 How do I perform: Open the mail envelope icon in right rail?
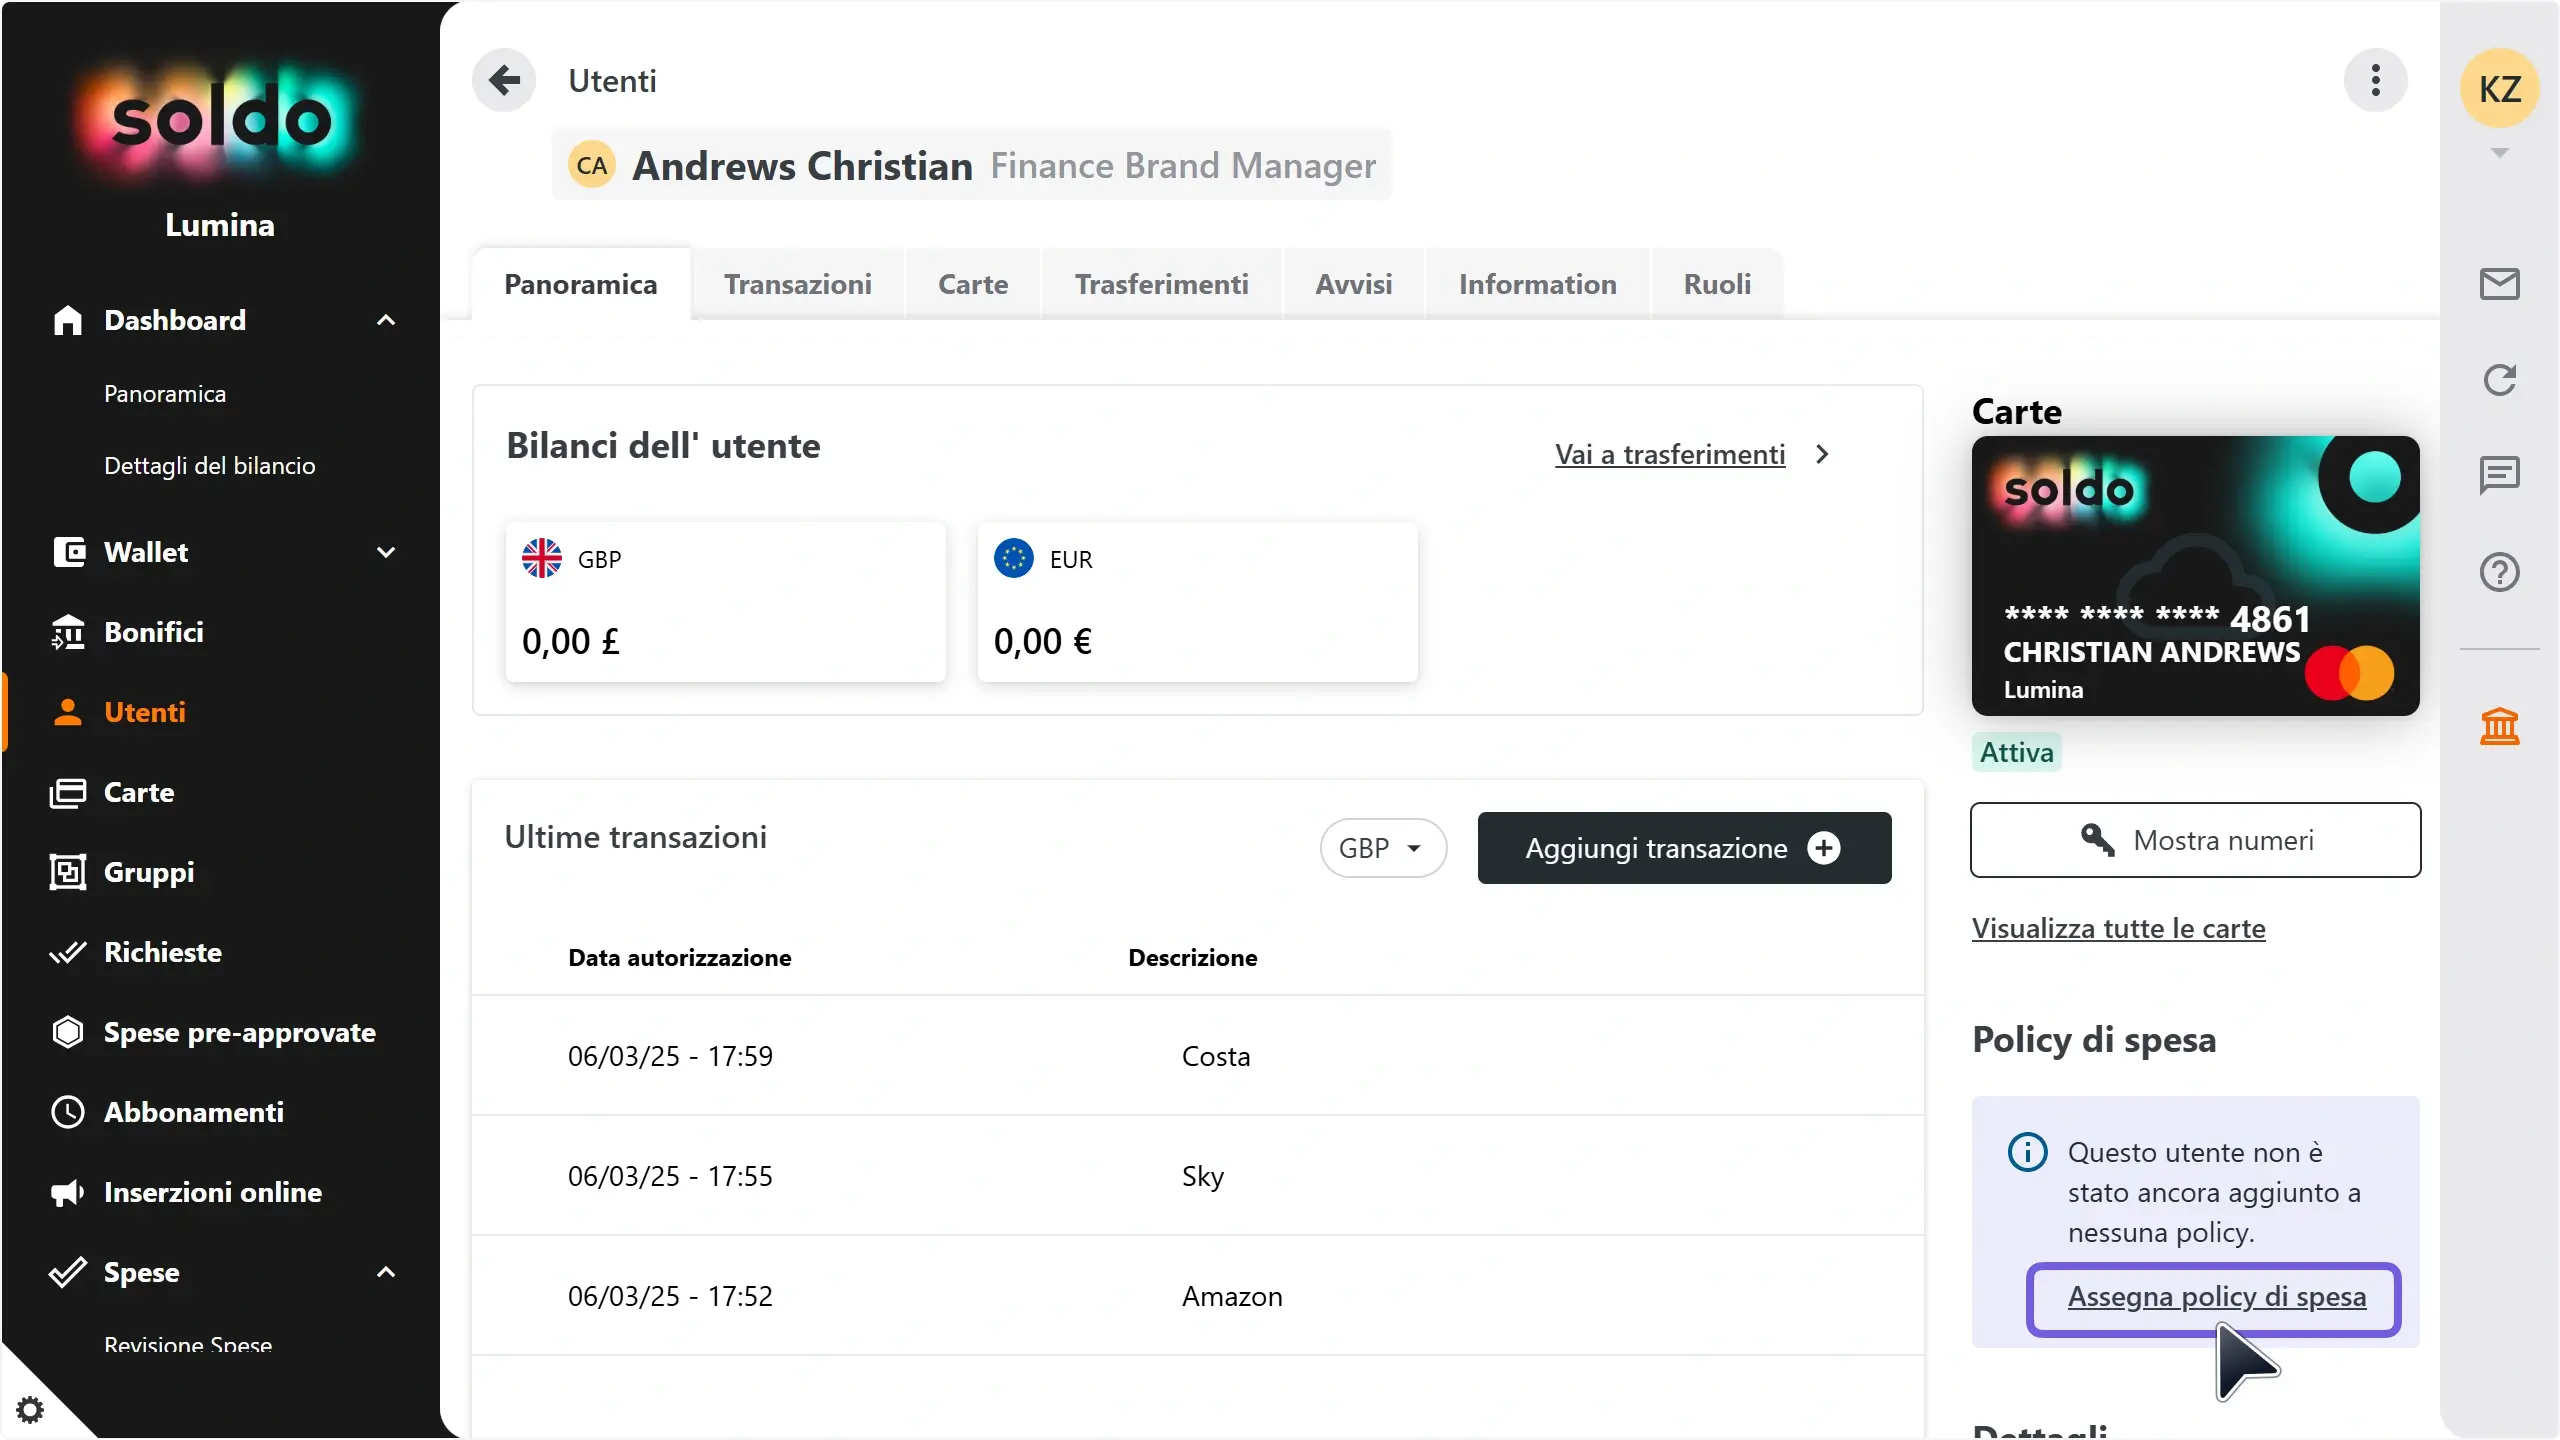click(2499, 284)
